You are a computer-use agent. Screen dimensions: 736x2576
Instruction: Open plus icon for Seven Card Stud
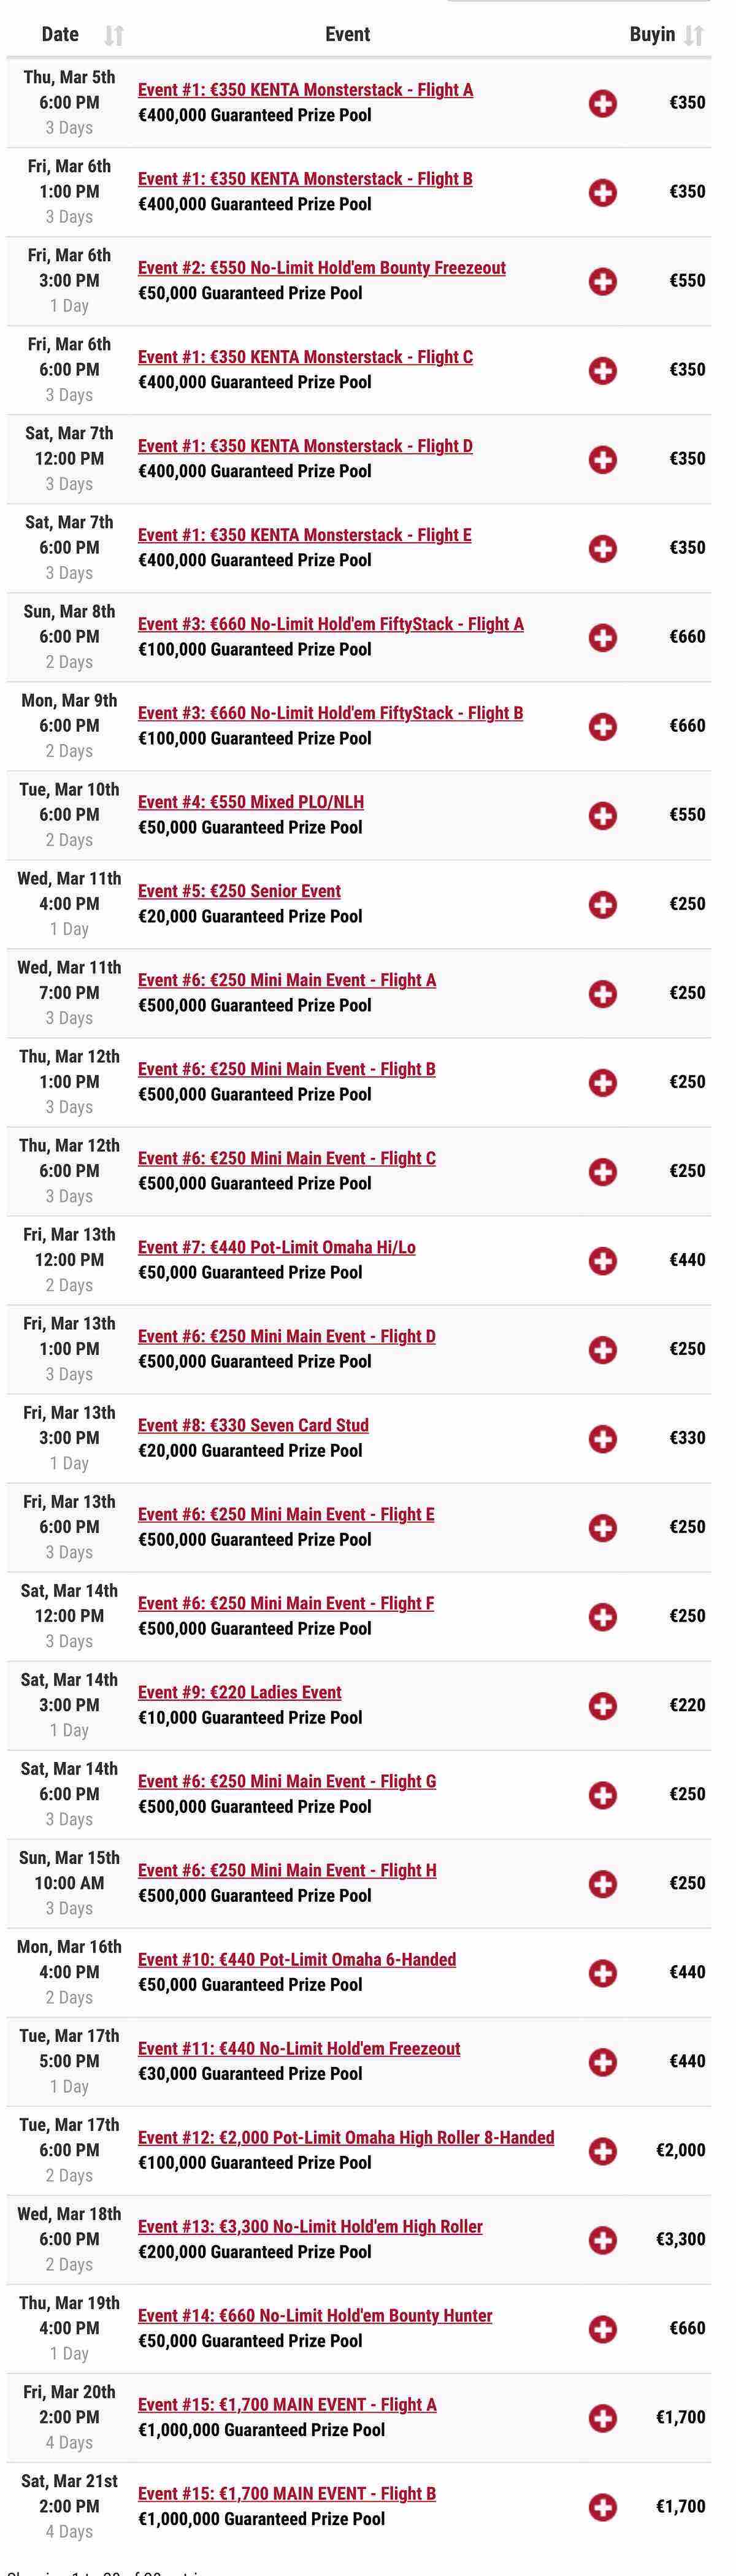(602, 1438)
